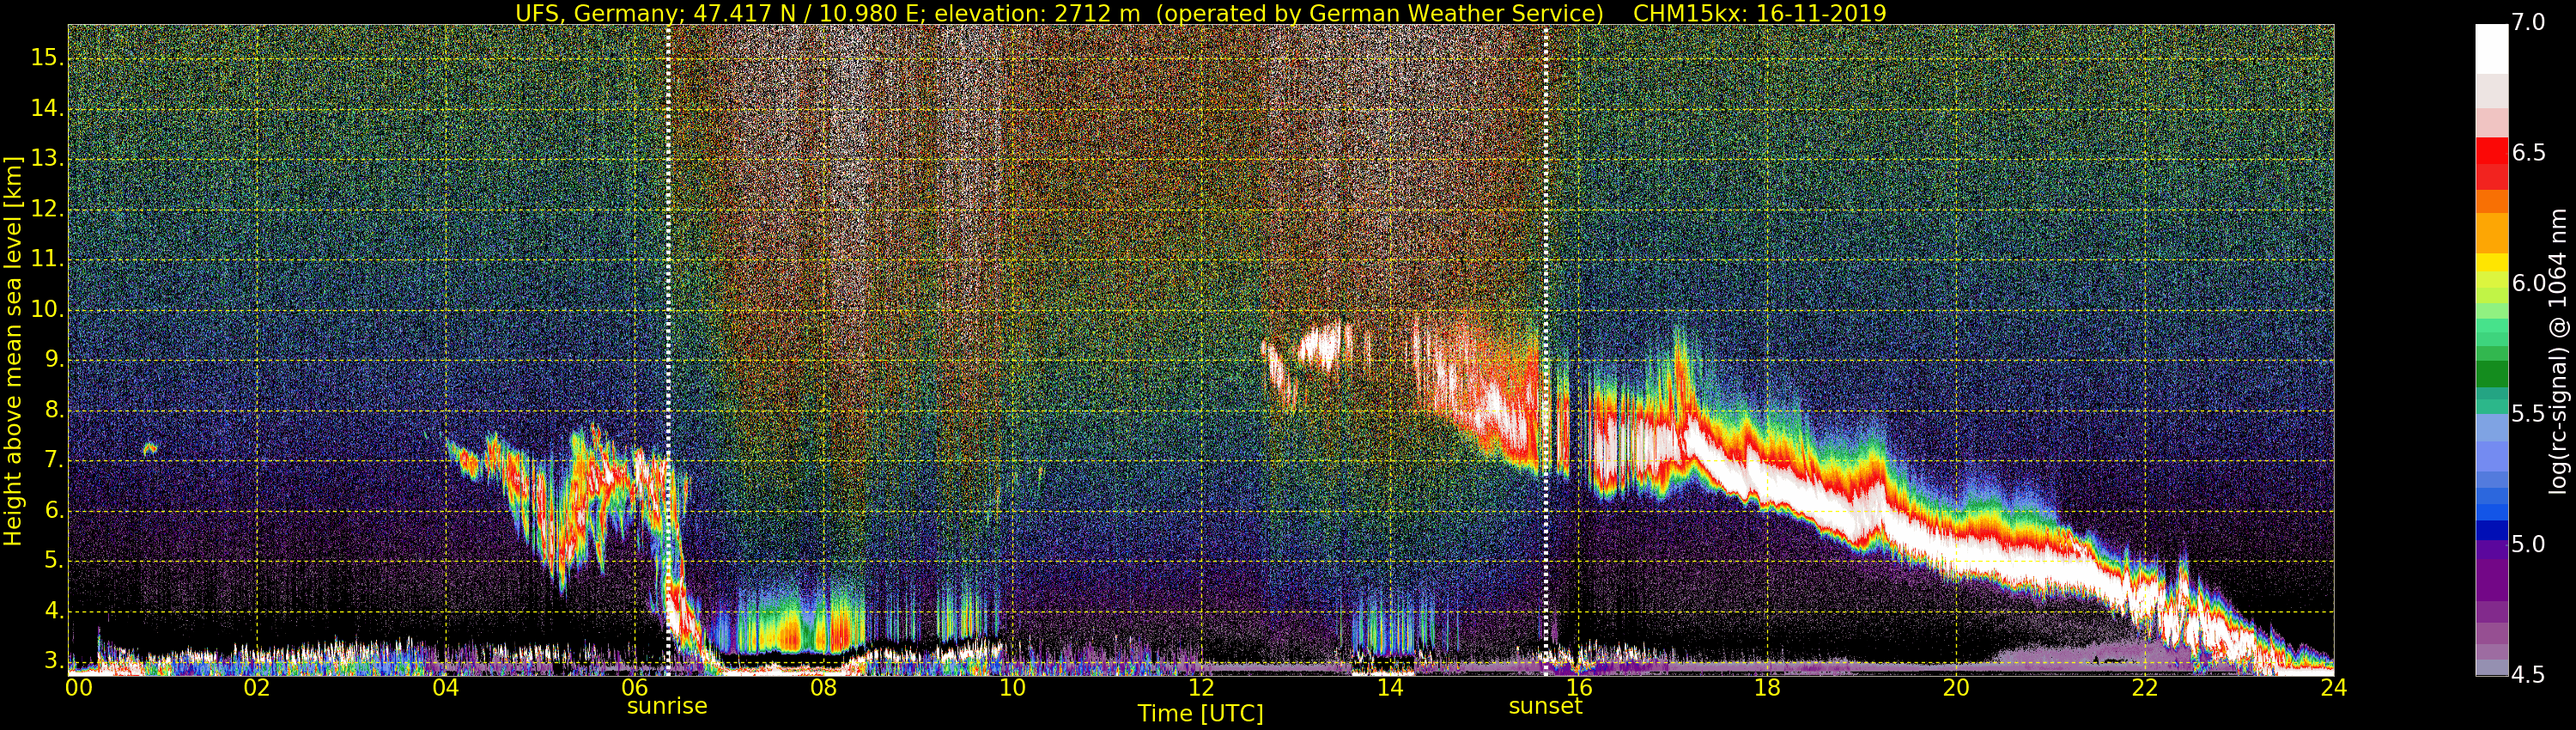Click the 'sunset' label under the time axis
This screenshot has width=2576, height=730.
pyautogui.click(x=1545, y=706)
